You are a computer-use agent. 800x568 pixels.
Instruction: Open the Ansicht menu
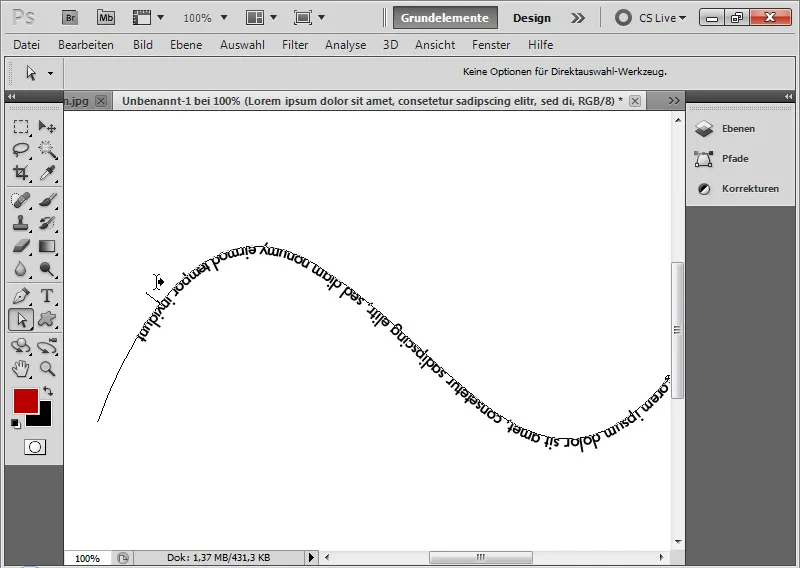tap(435, 45)
